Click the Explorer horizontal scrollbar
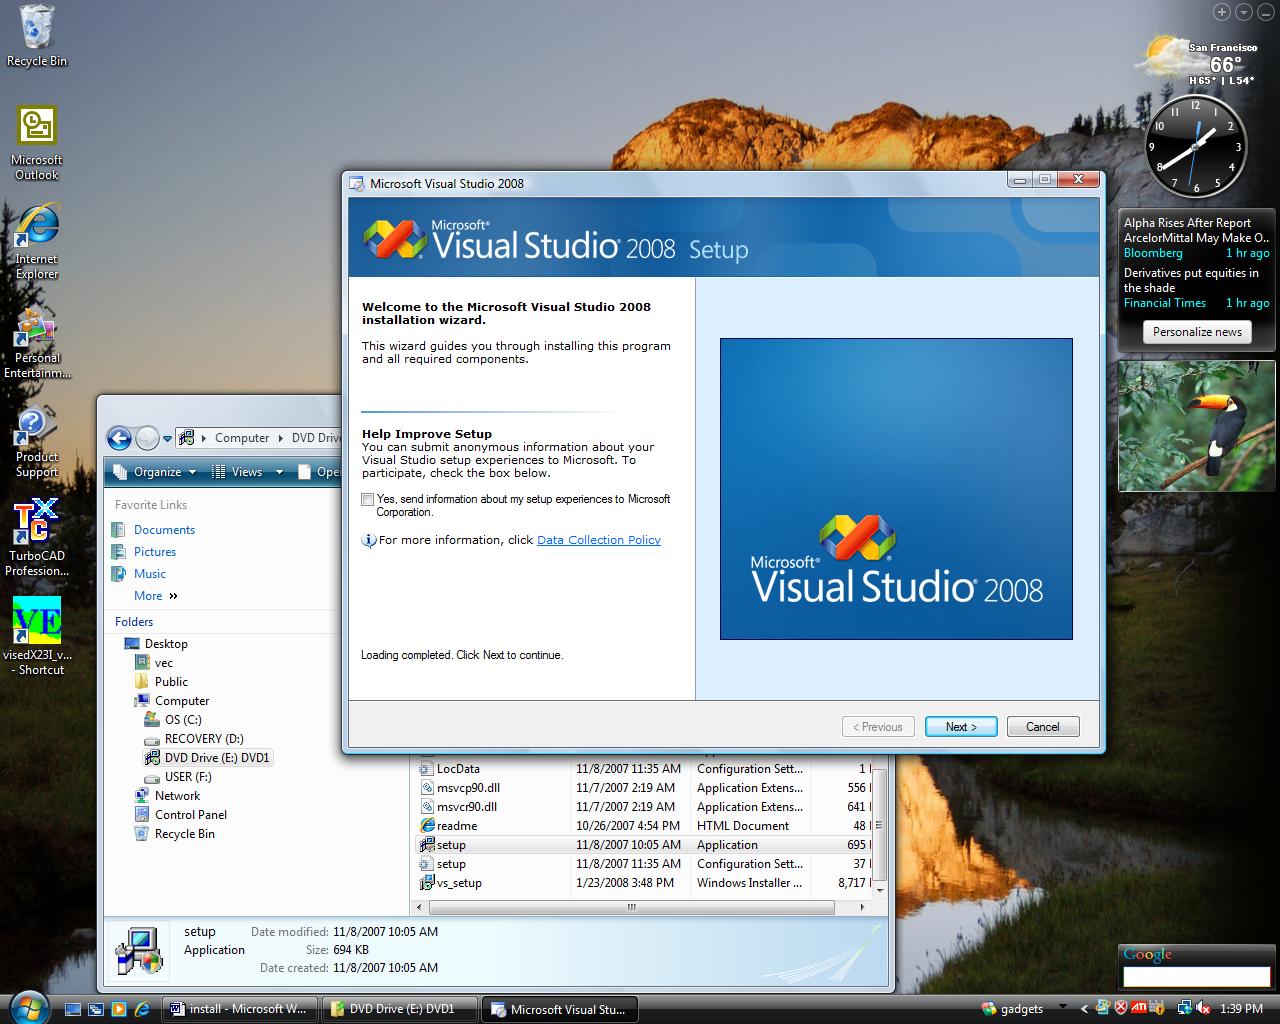1280x1024 pixels. tap(630, 908)
